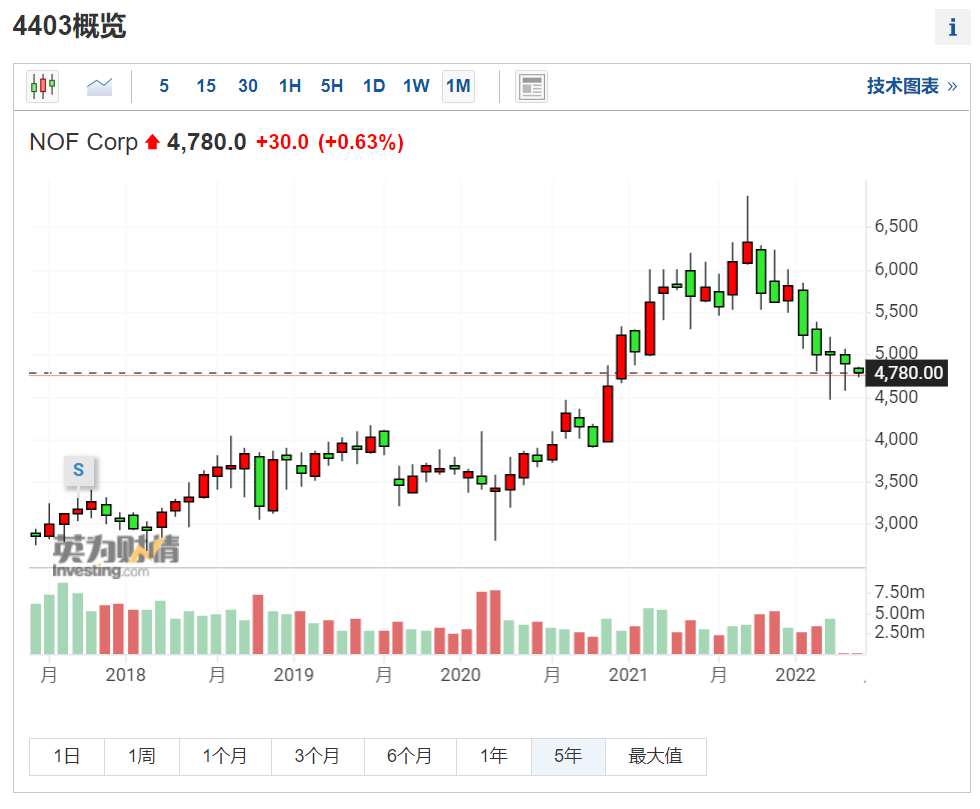
Task: Show the 最大值 full range
Action: tap(655, 756)
